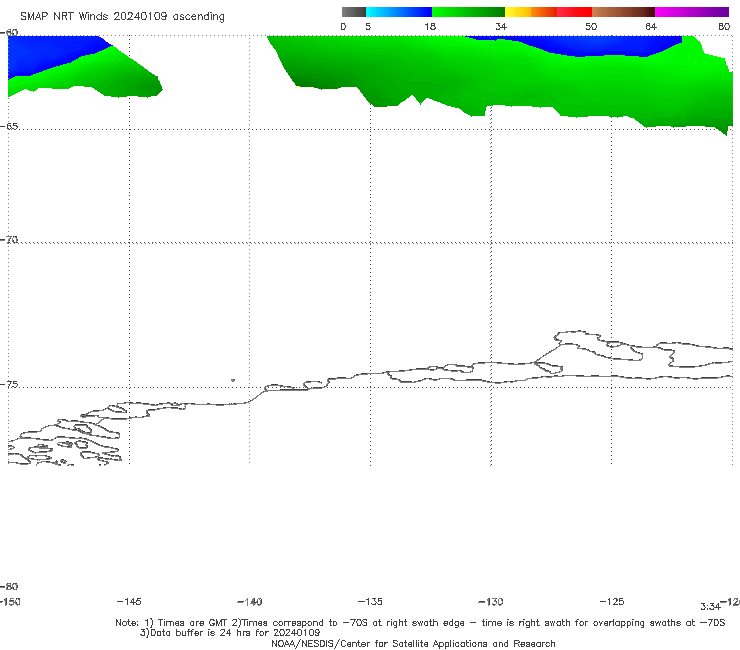Click the latitude label '-80'
This screenshot has width=740, height=650.
9,586
